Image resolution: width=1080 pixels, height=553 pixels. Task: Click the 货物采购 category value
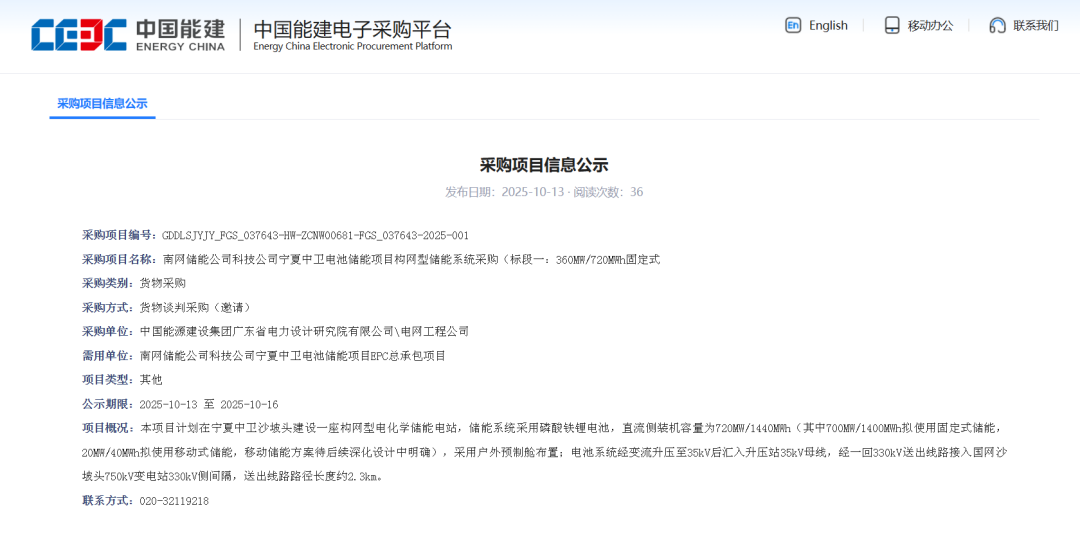tap(162, 283)
